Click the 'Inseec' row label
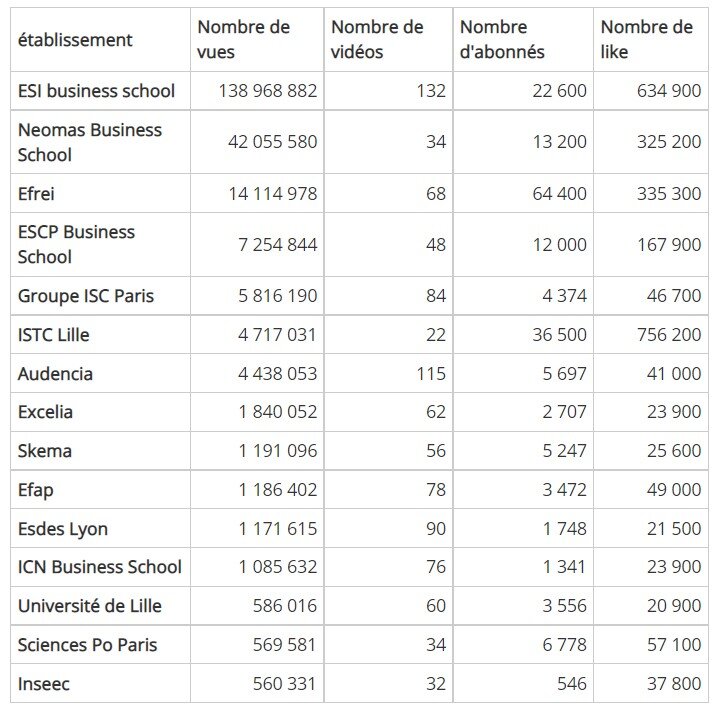 43,684
